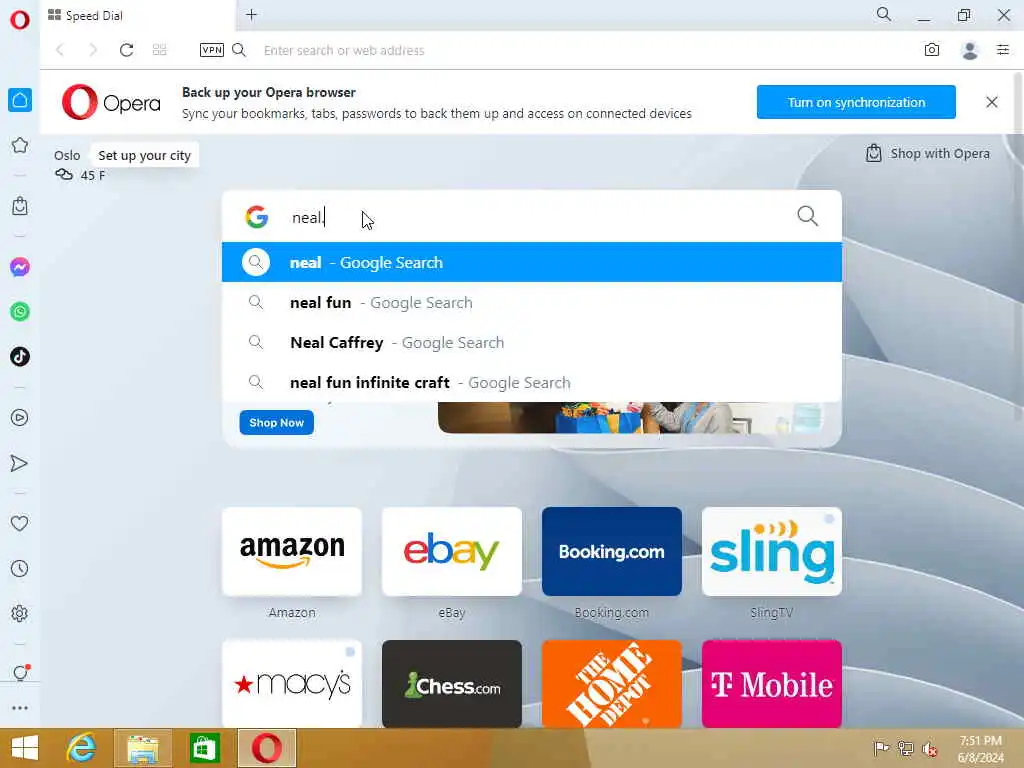
Task: Select 'neal - Google Search' suggestion
Action: 532,263
